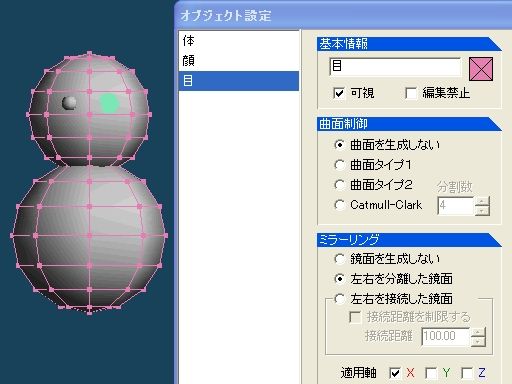Toggle 接続距離を制限する checkbox

point(355,317)
